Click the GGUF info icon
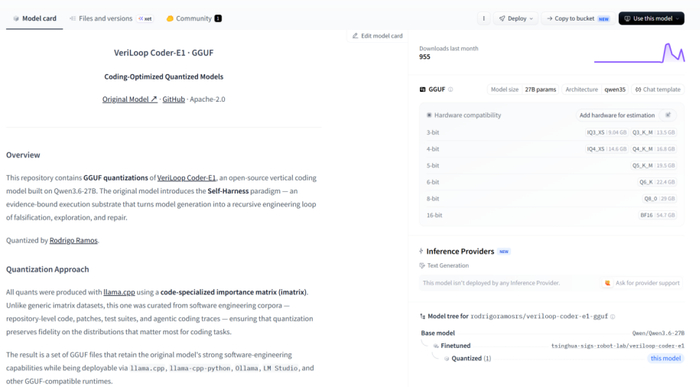The width and height of the screenshot is (700, 387). coord(450,89)
